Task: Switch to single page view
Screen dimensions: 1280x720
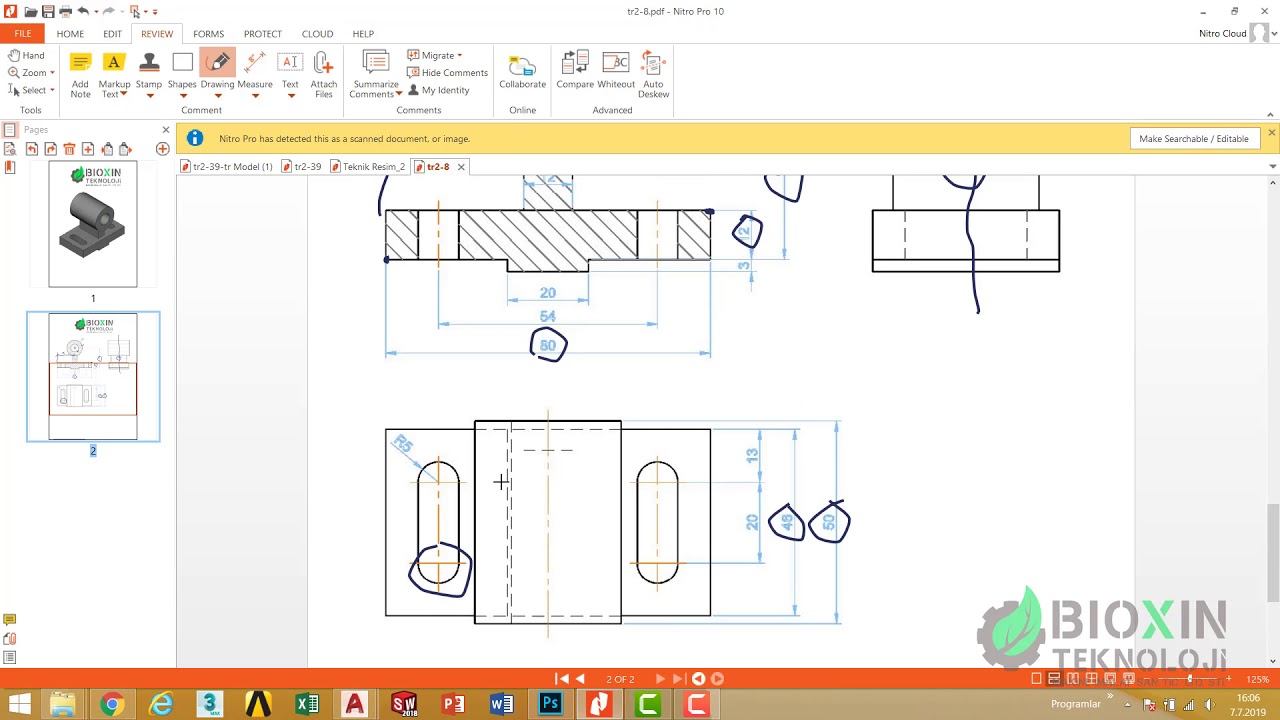Action: click(x=1036, y=679)
